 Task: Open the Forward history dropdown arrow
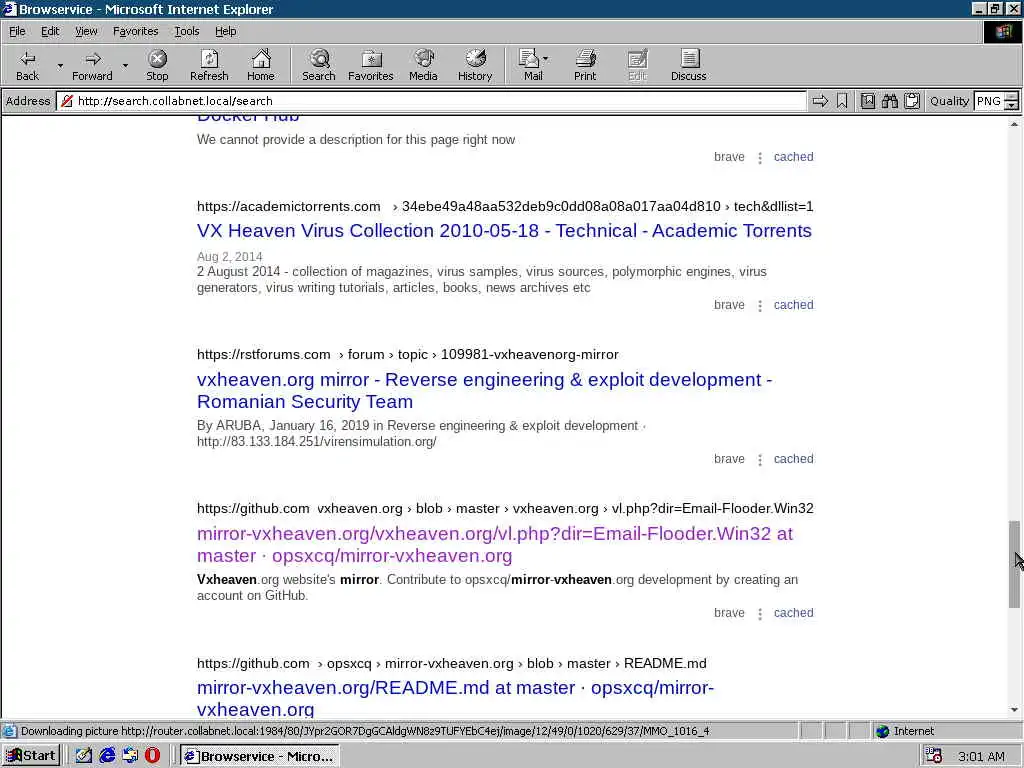[125, 65]
